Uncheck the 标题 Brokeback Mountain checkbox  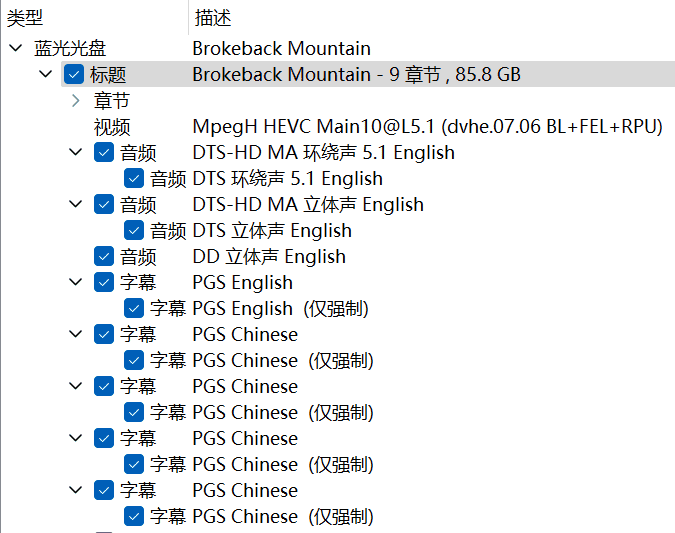[x=73, y=74]
